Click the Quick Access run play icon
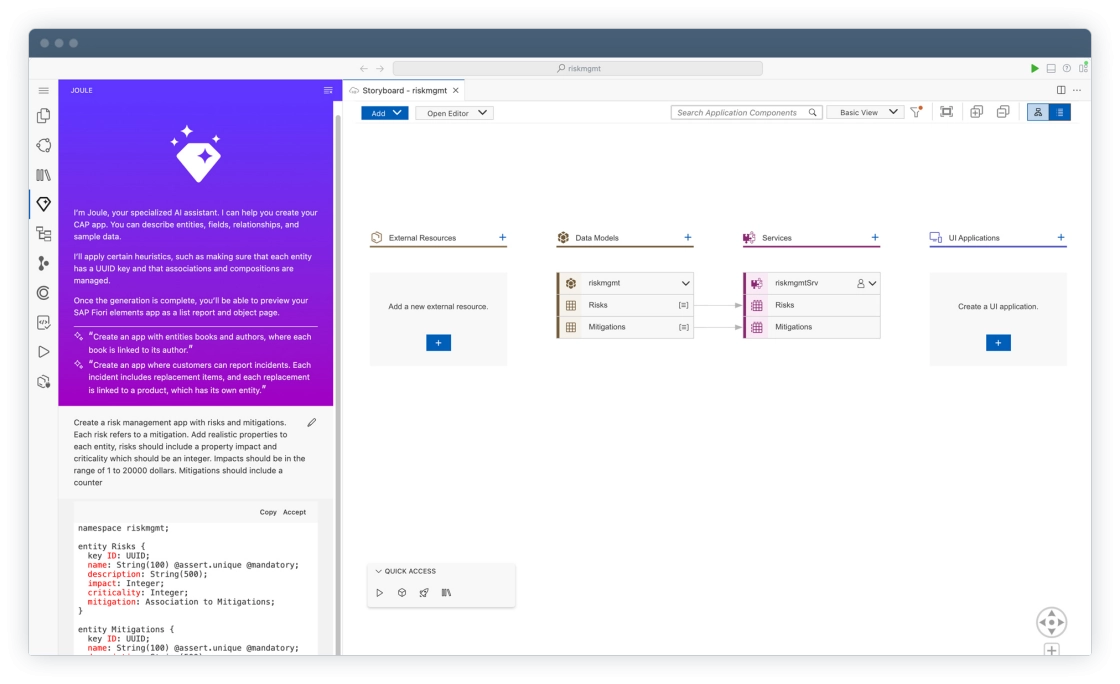1120x684 pixels. point(380,593)
